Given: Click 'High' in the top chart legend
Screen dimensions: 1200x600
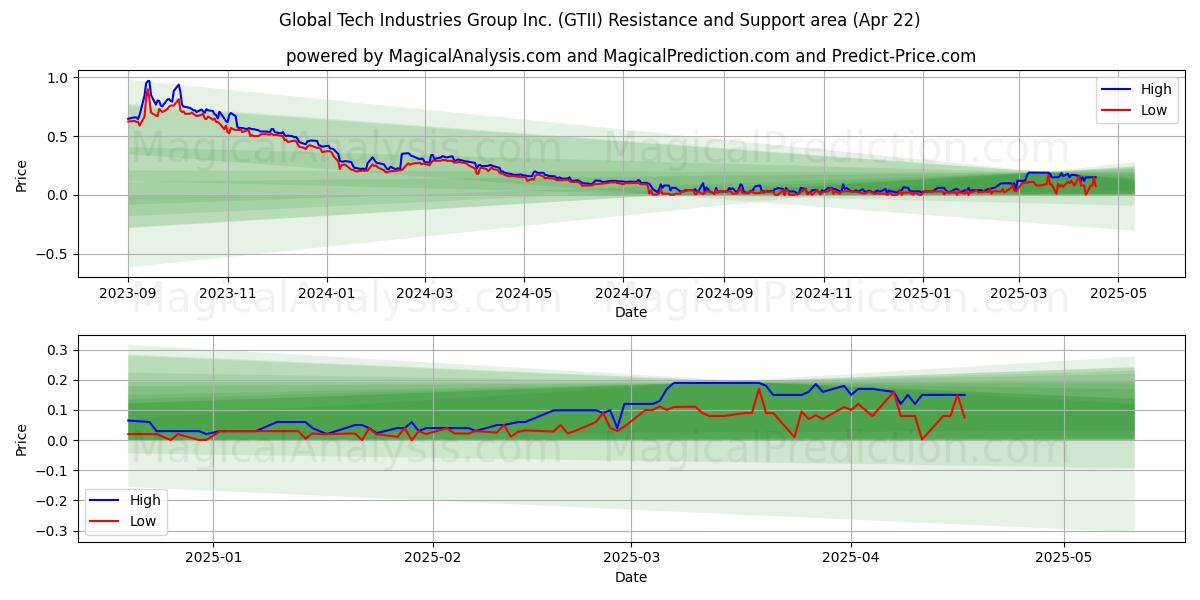Looking at the screenshot, I should coord(1156,89).
